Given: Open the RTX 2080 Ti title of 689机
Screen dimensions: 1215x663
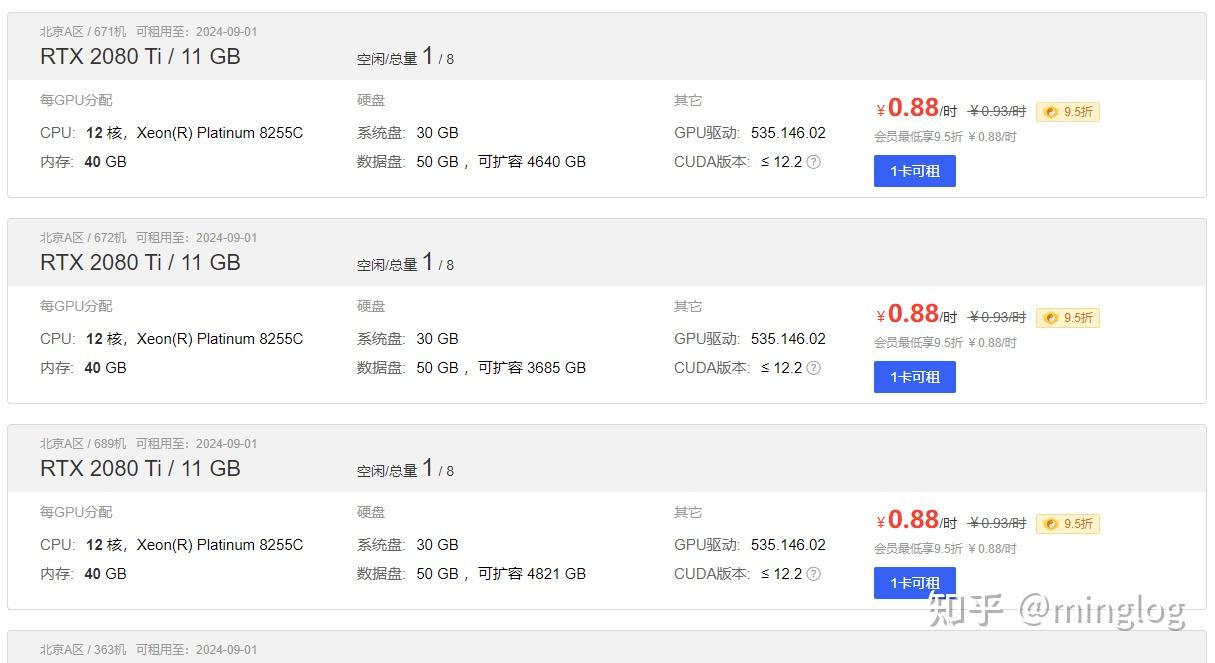Looking at the screenshot, I should pos(140,468).
